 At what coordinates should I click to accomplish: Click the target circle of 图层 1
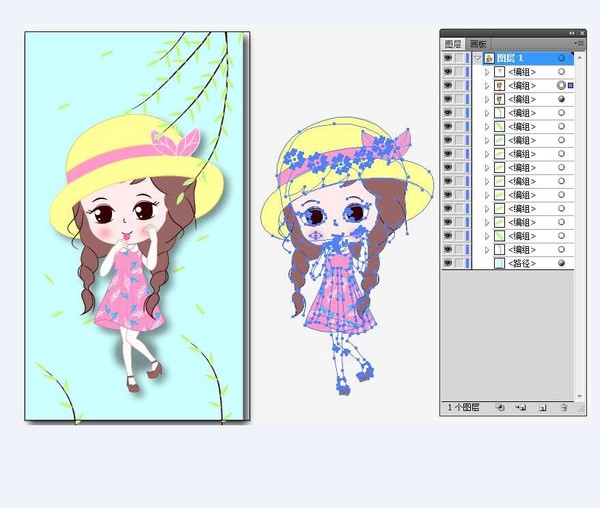(561, 58)
